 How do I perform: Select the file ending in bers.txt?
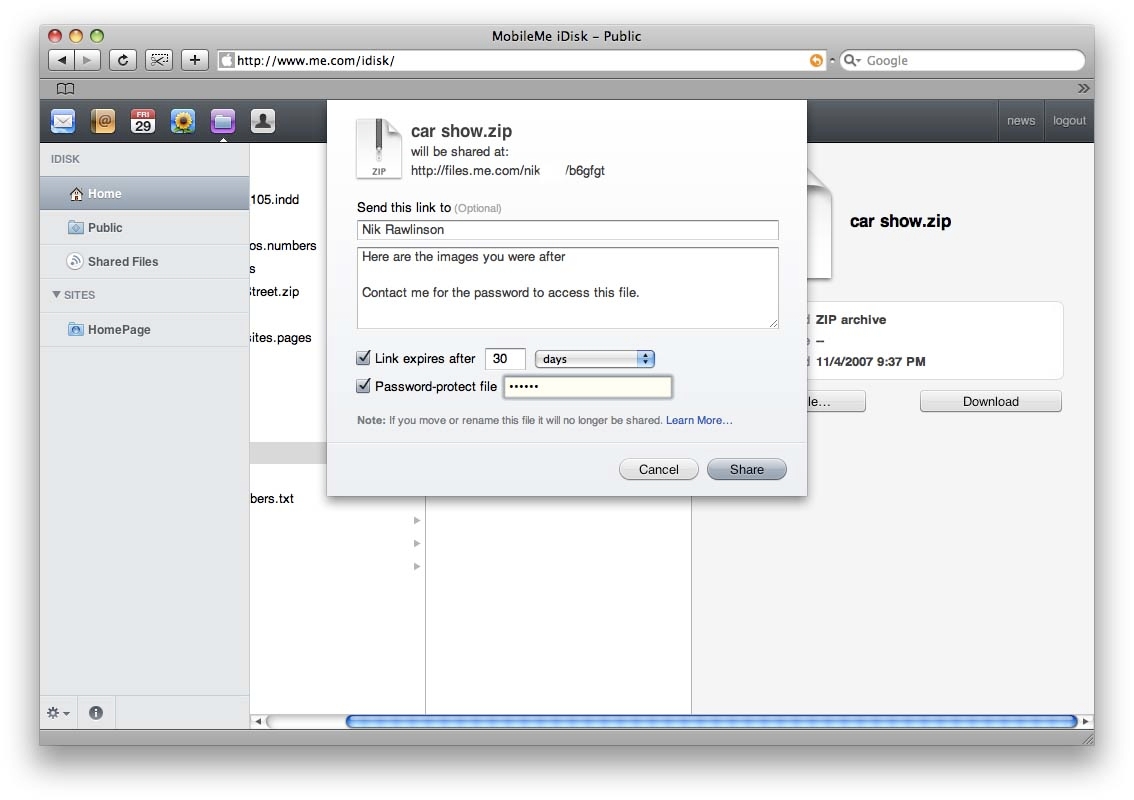coord(272,498)
